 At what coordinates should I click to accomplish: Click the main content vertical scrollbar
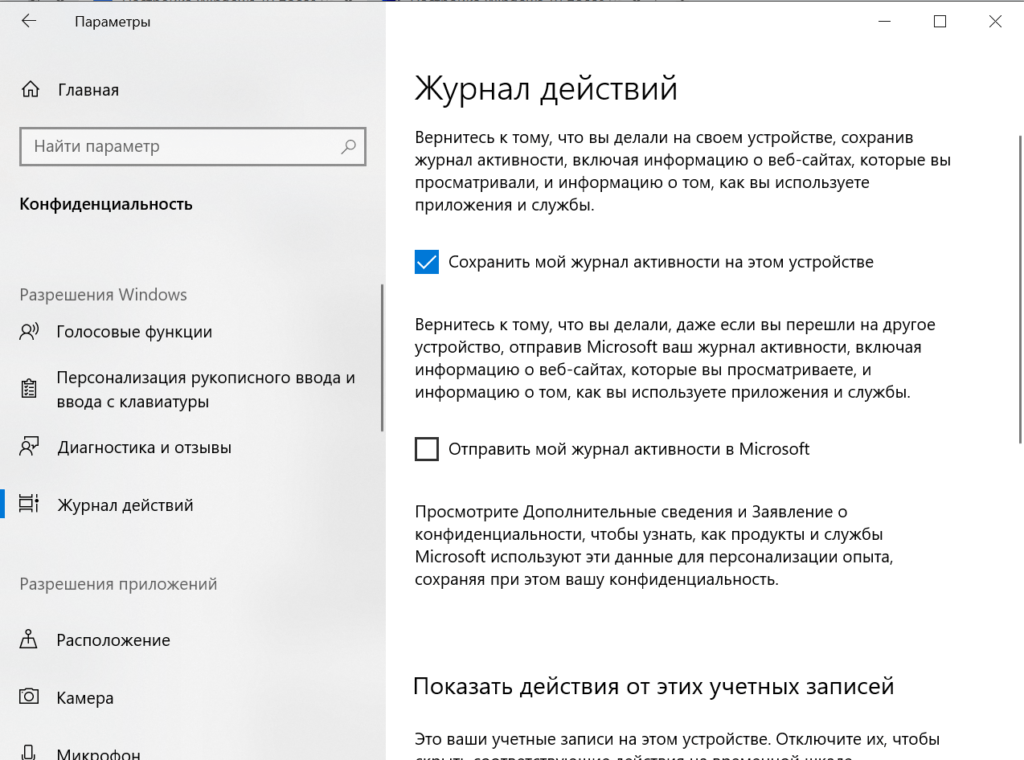coord(1020,289)
